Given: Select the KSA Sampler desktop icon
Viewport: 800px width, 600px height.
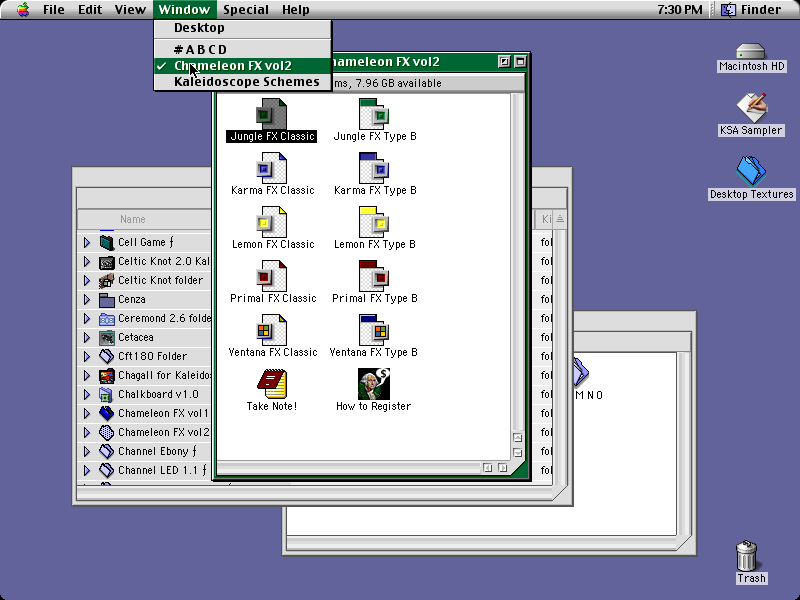Looking at the screenshot, I should point(751,108).
